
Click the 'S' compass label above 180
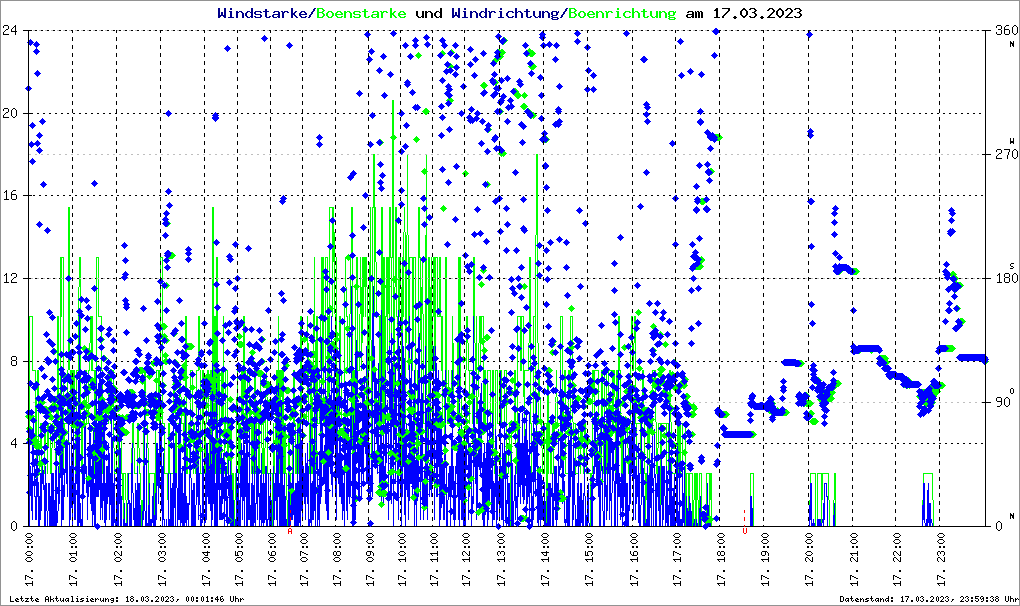1012,266
